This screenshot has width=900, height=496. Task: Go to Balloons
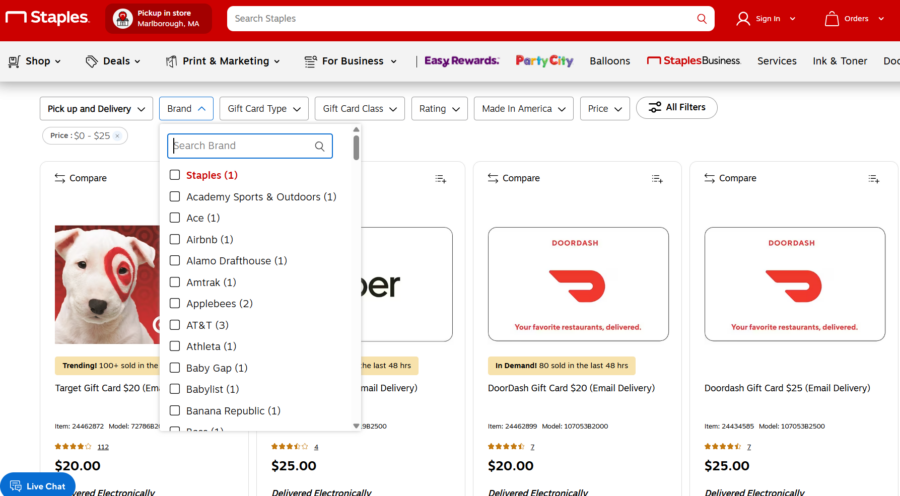point(610,61)
